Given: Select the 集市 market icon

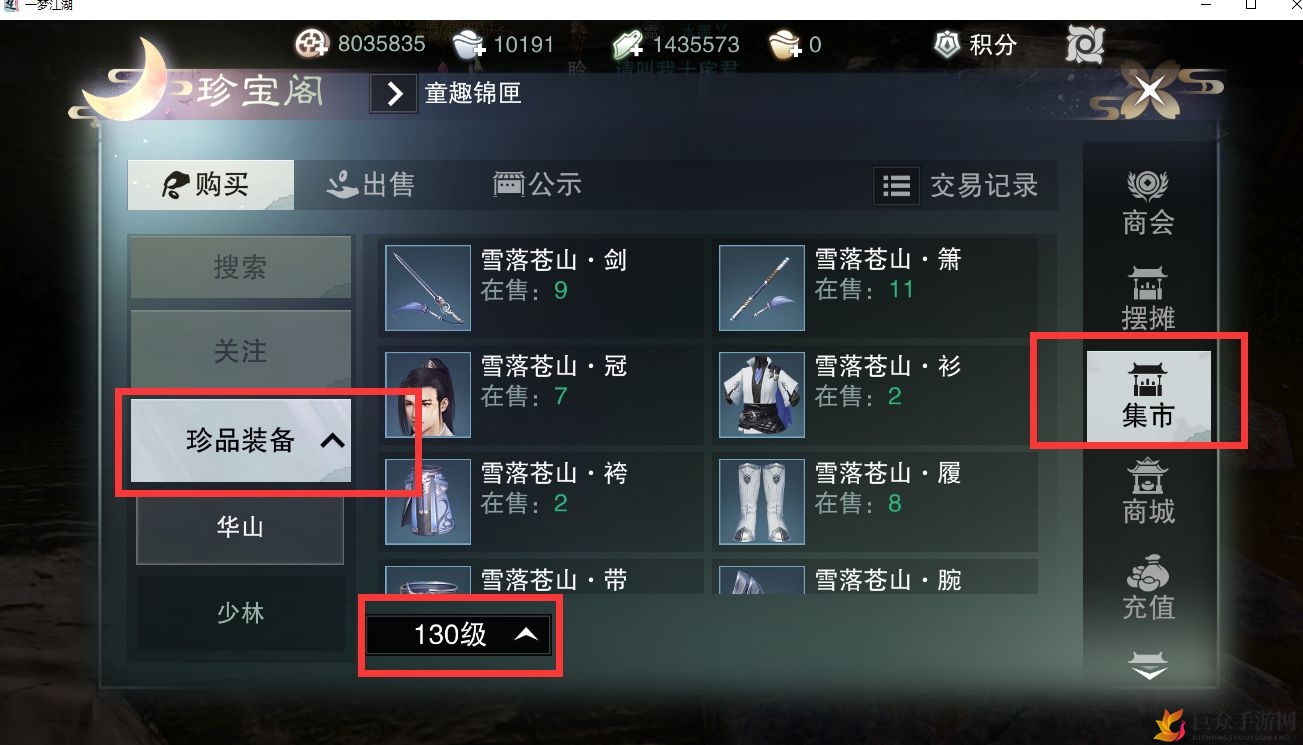Looking at the screenshot, I should [x=1148, y=396].
